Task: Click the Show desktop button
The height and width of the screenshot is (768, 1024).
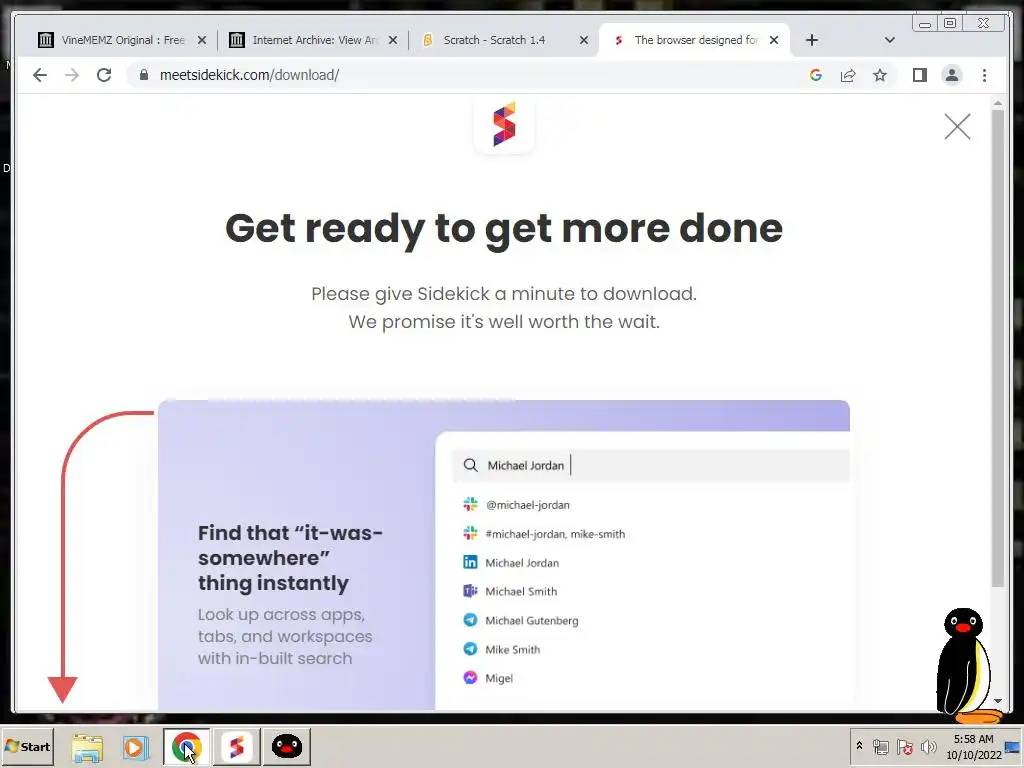Action: (1014, 746)
